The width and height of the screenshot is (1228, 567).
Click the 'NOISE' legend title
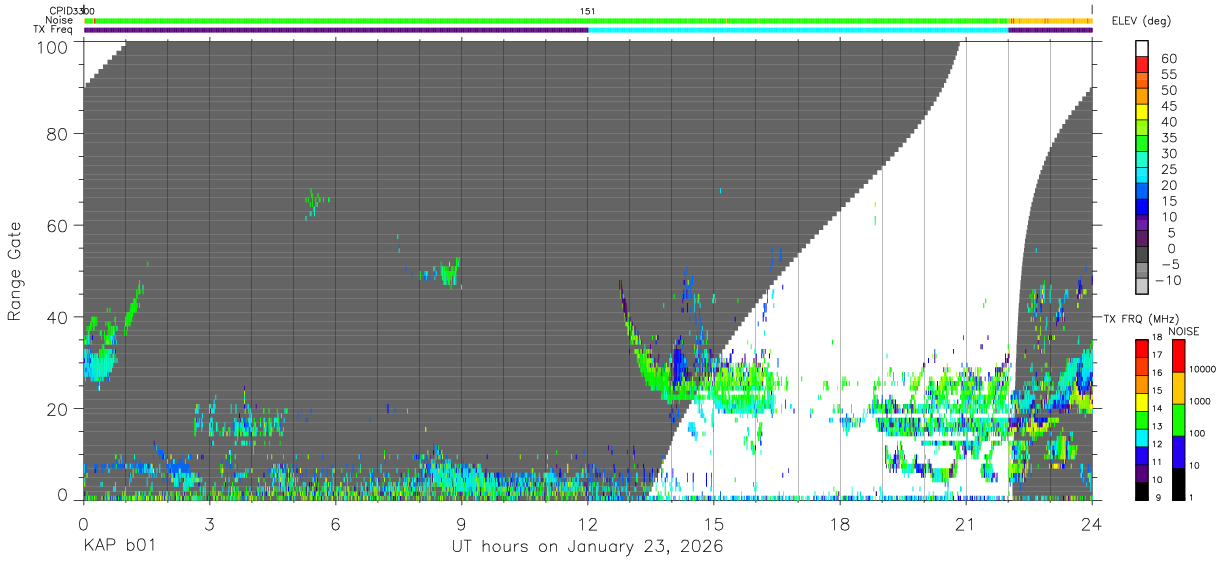coord(1183,331)
